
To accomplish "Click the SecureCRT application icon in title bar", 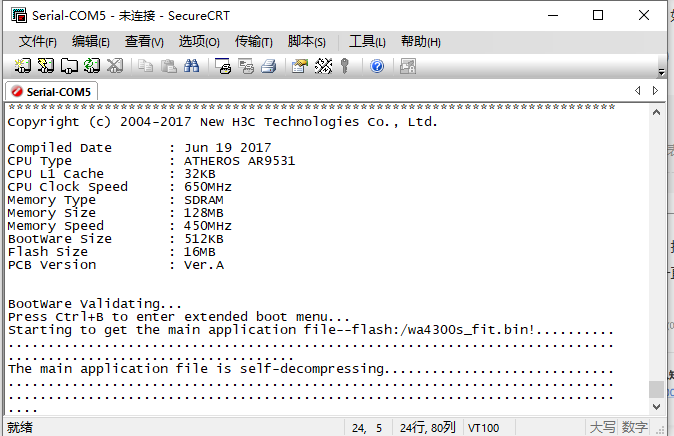I will (x=19, y=15).
